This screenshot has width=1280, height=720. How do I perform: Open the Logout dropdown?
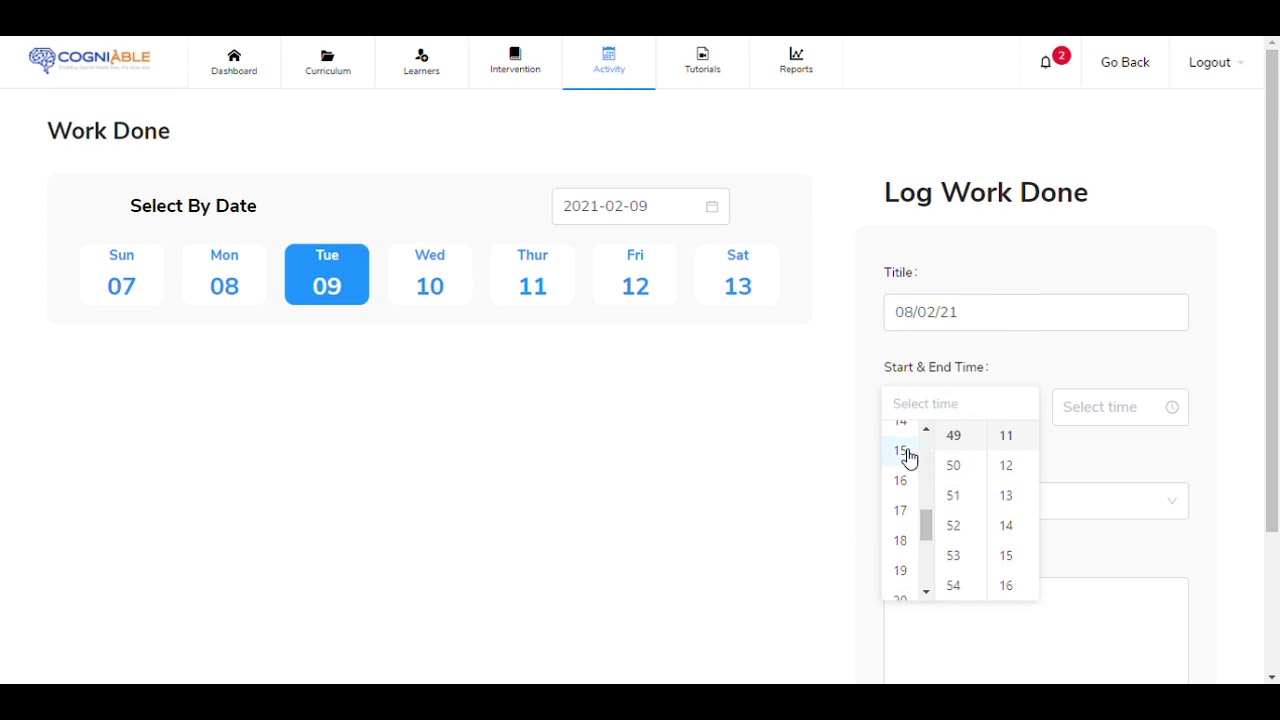1216,62
